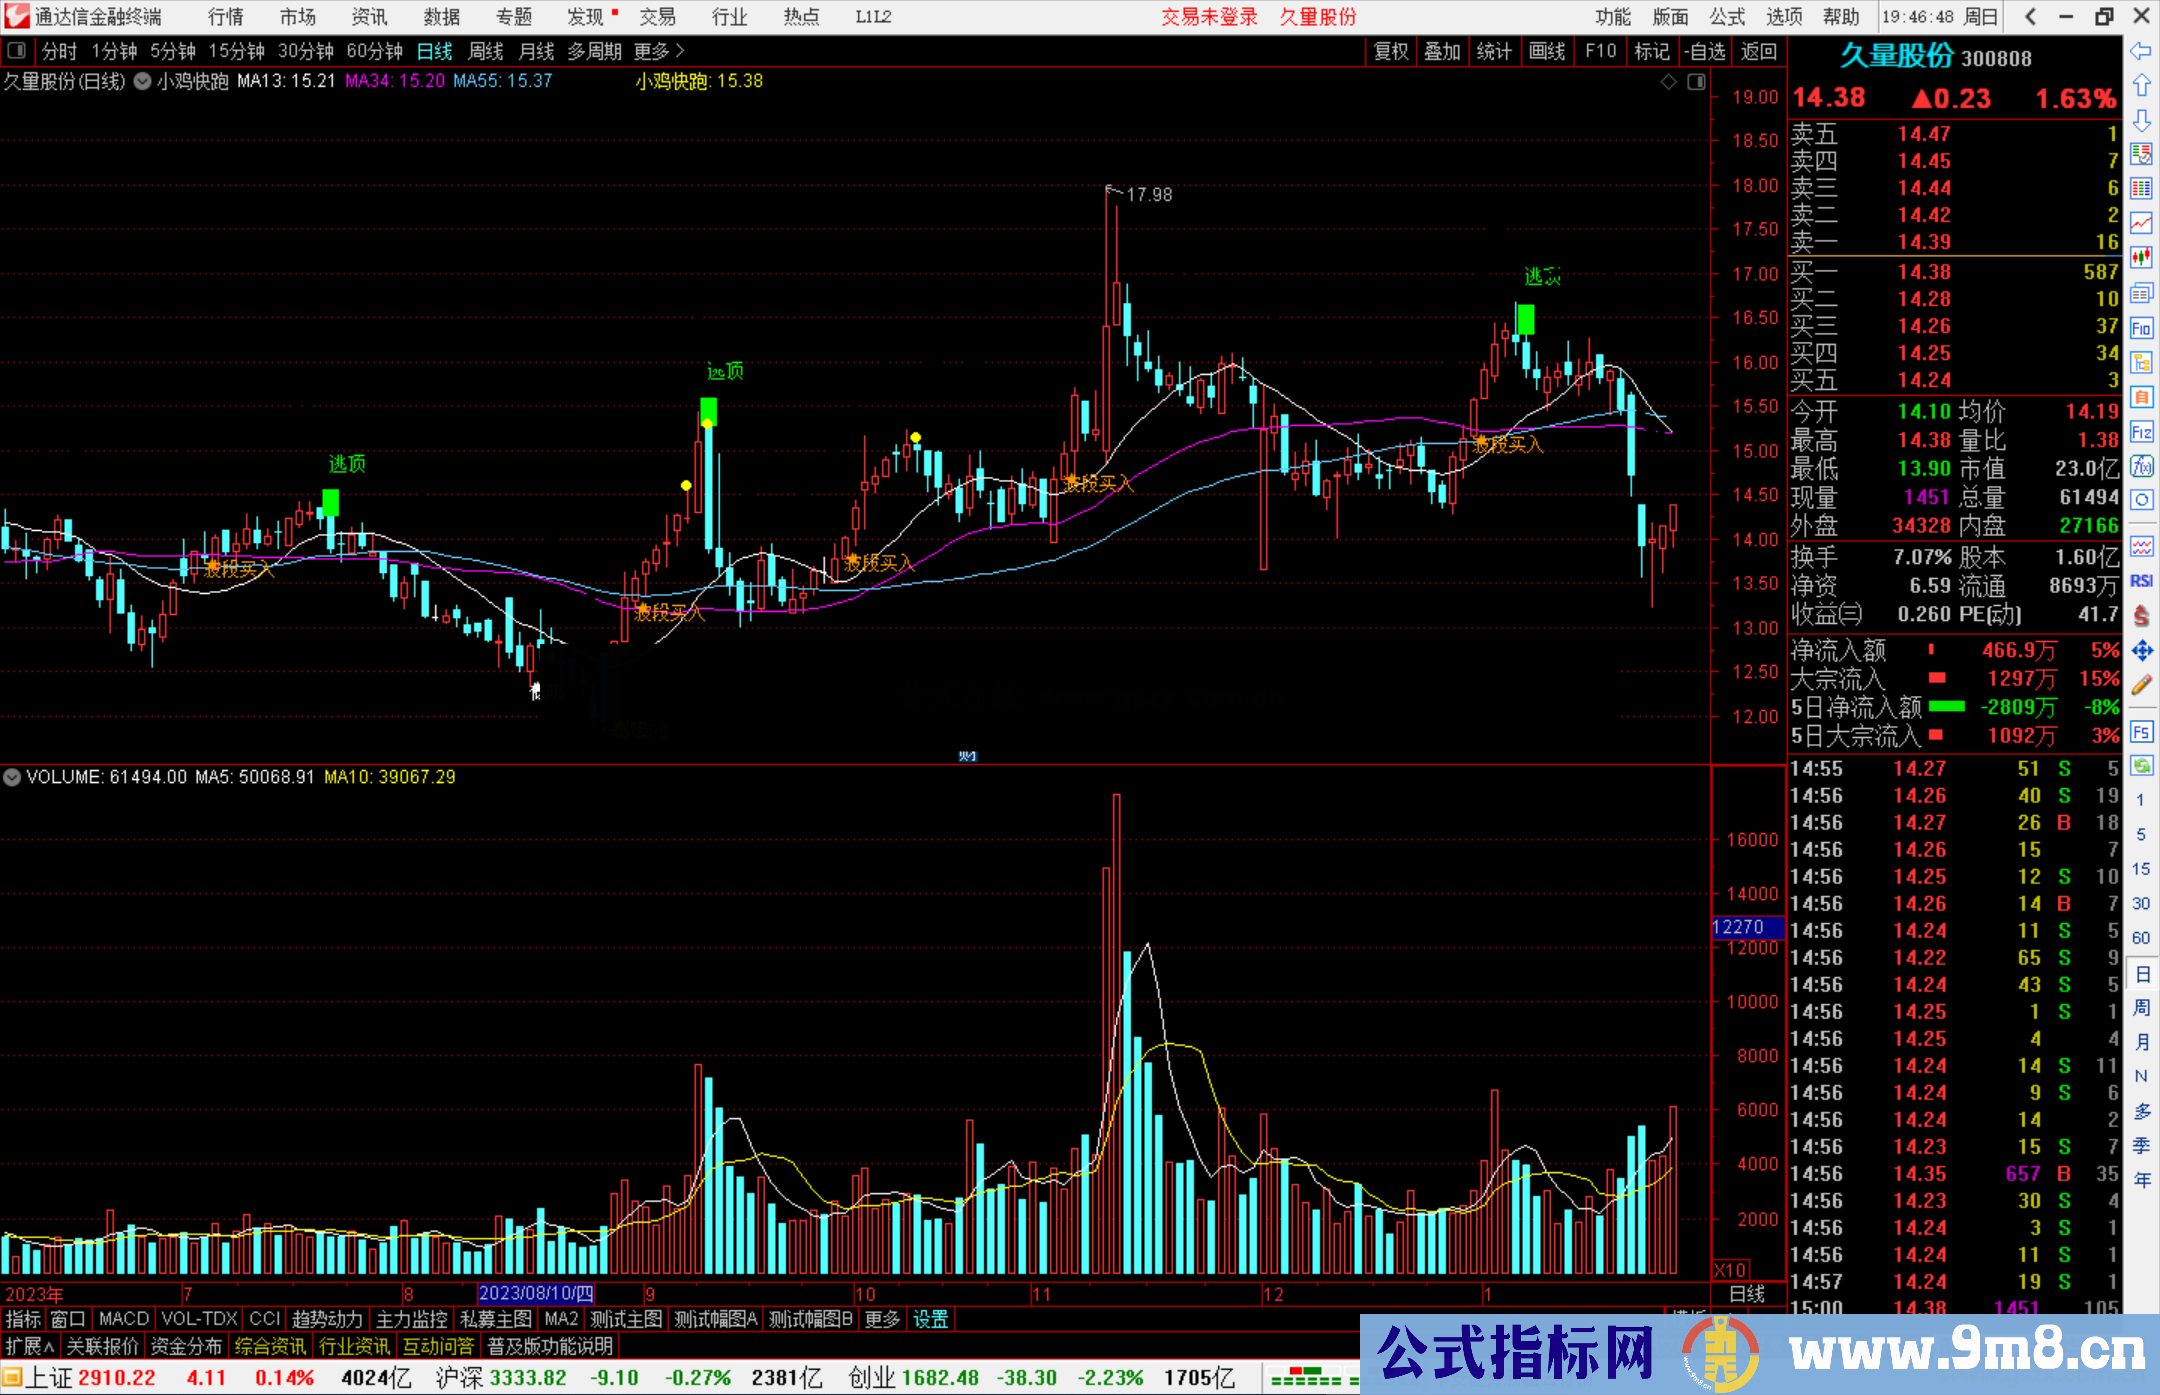Open 设置 in the bottom indicator bar
This screenshot has width=2160, height=1395.
(x=929, y=1319)
